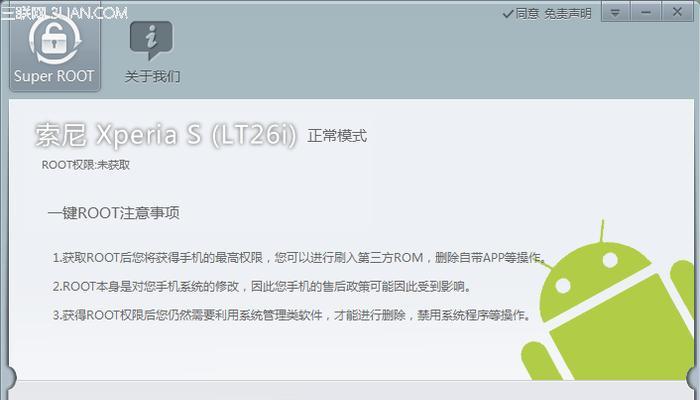The width and height of the screenshot is (700, 400).
Task: Select note 1 about 获取ROOT最高权限
Action: tap(299, 258)
